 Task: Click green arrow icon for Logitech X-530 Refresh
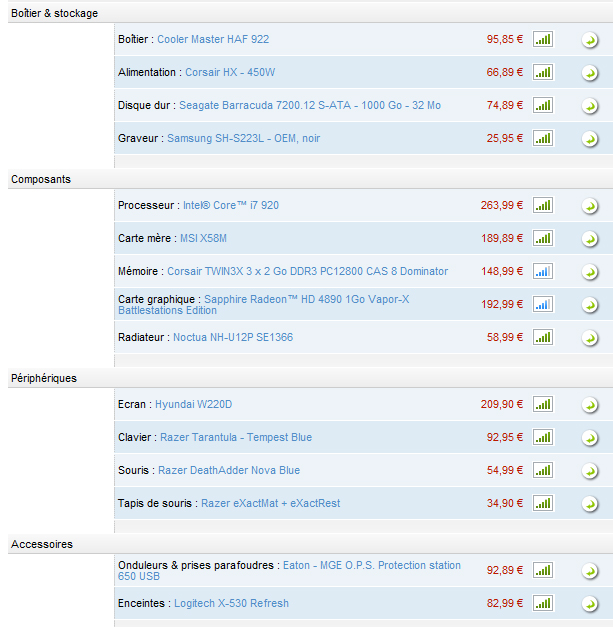[x=590, y=604]
